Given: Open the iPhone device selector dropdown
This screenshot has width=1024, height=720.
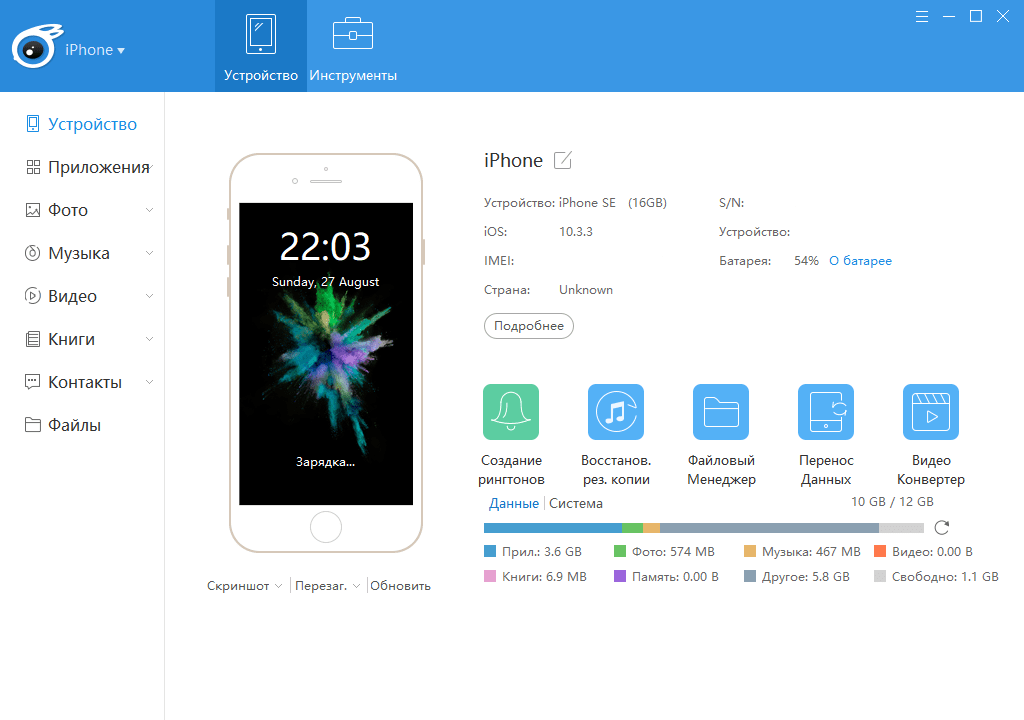Looking at the screenshot, I should click(x=95, y=50).
